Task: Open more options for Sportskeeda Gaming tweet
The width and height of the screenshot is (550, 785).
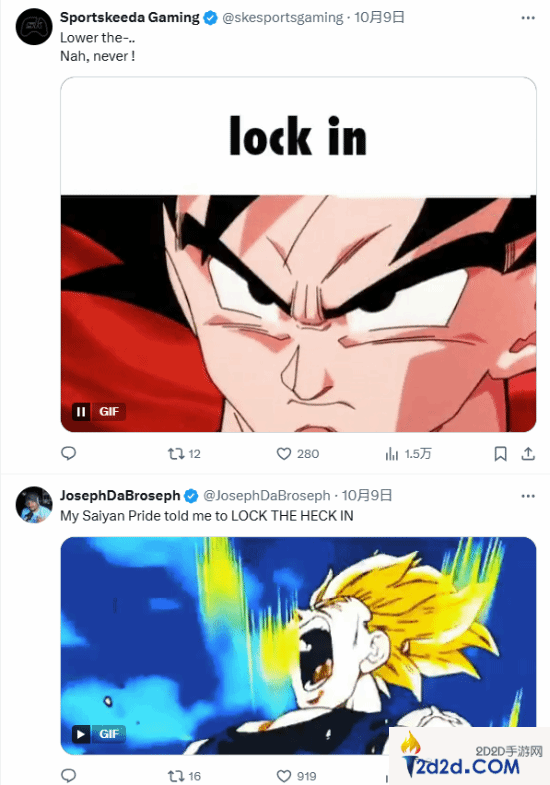Action: pyautogui.click(x=528, y=18)
